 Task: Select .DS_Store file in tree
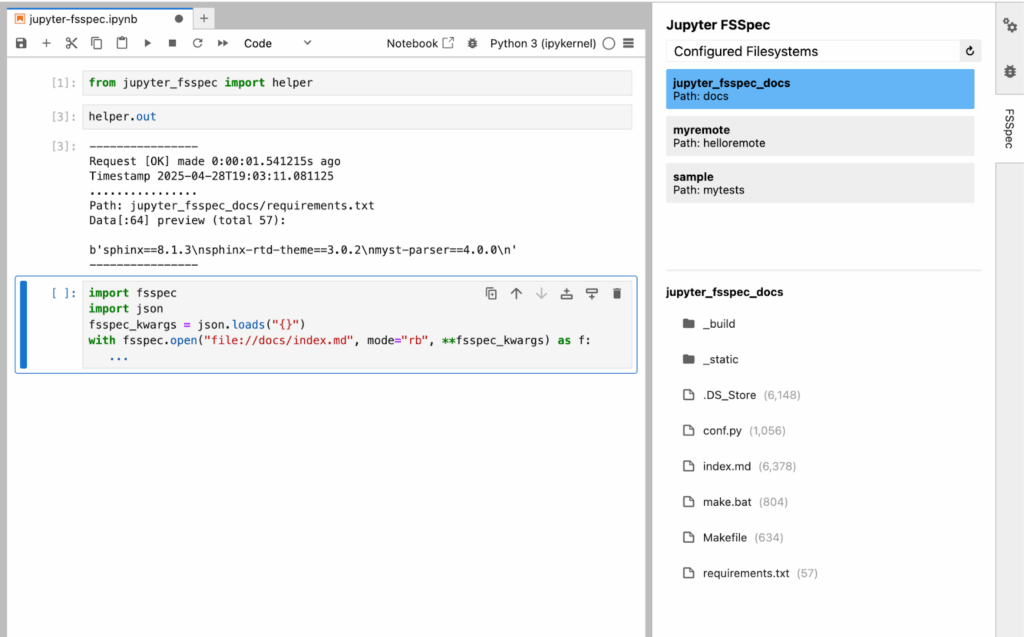741,395
